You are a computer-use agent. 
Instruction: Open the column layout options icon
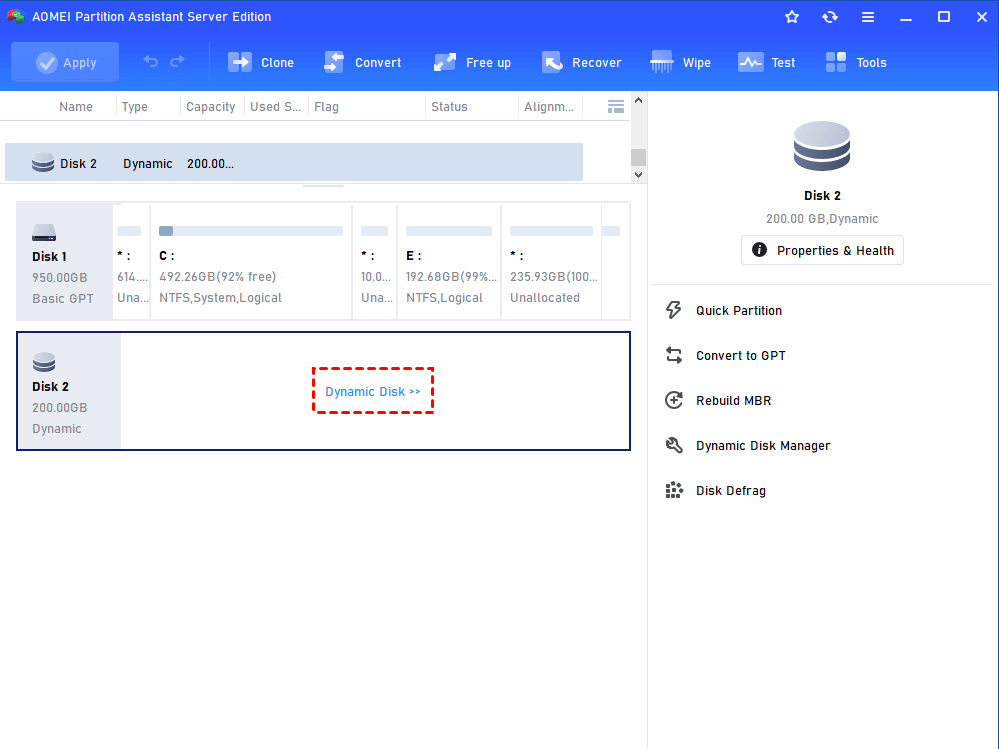[x=615, y=107]
